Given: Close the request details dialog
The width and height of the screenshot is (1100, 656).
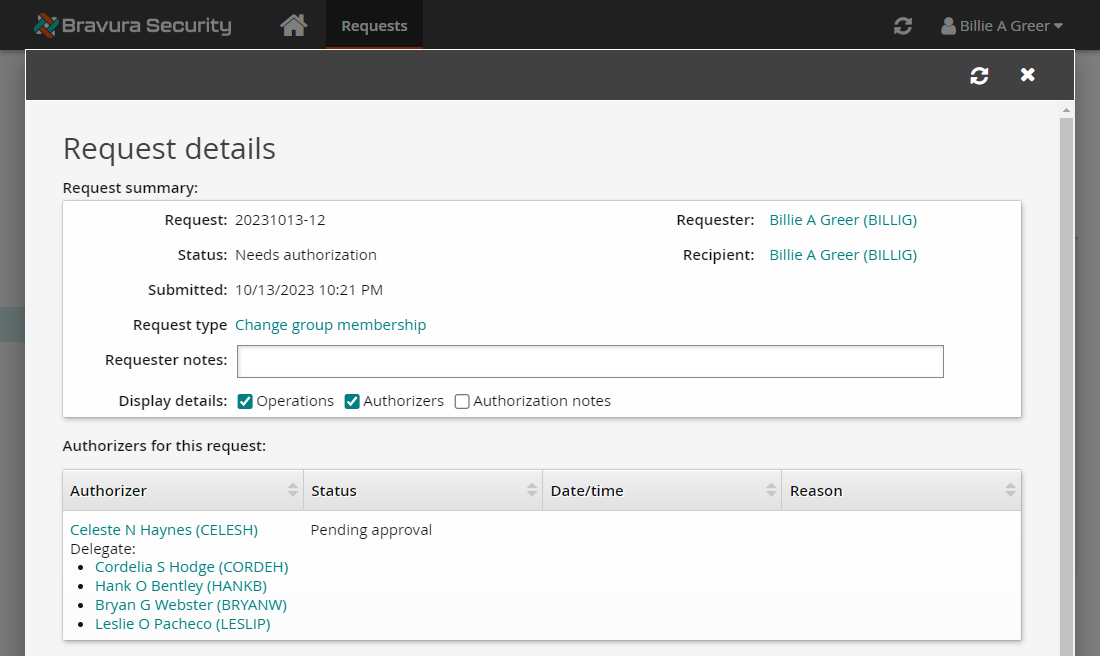Looking at the screenshot, I should coord(1027,75).
